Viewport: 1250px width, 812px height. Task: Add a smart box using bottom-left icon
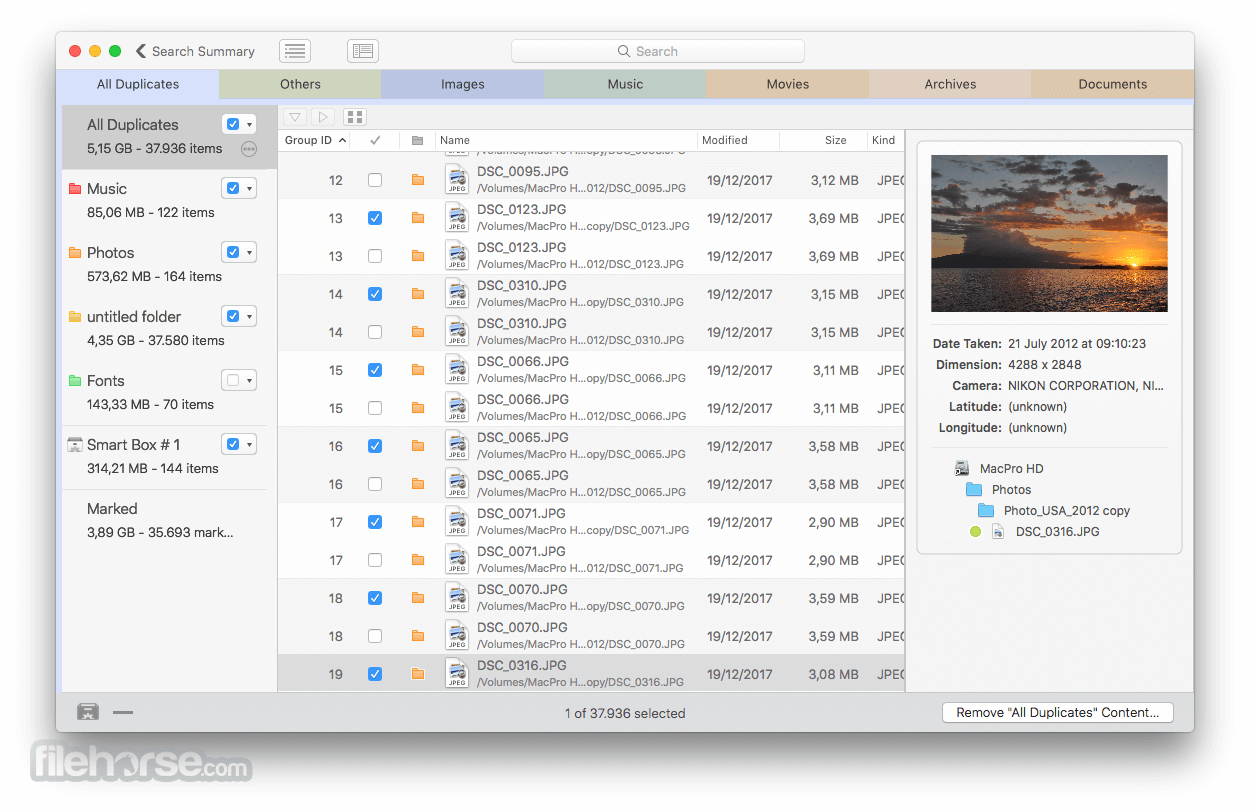click(x=88, y=712)
